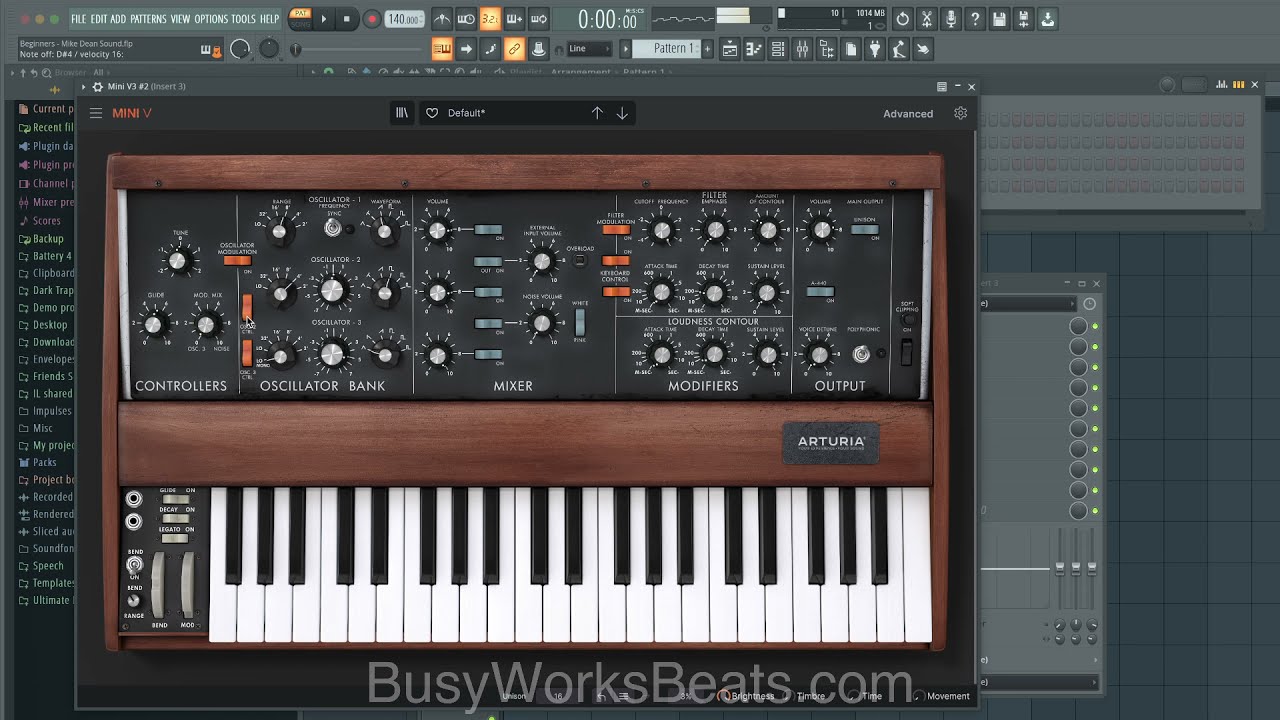
Task: Open the FILE menu in FL Studio
Action: pos(78,19)
